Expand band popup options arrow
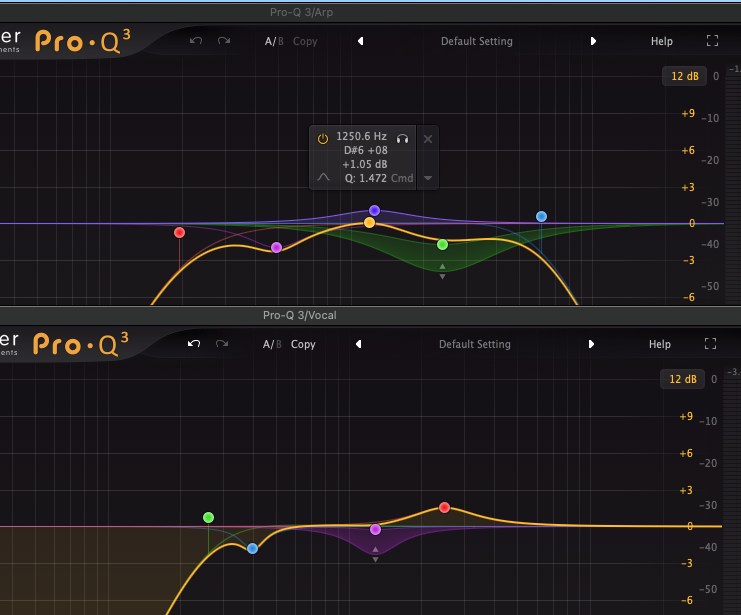Screen dimensions: 741x615 428,178
